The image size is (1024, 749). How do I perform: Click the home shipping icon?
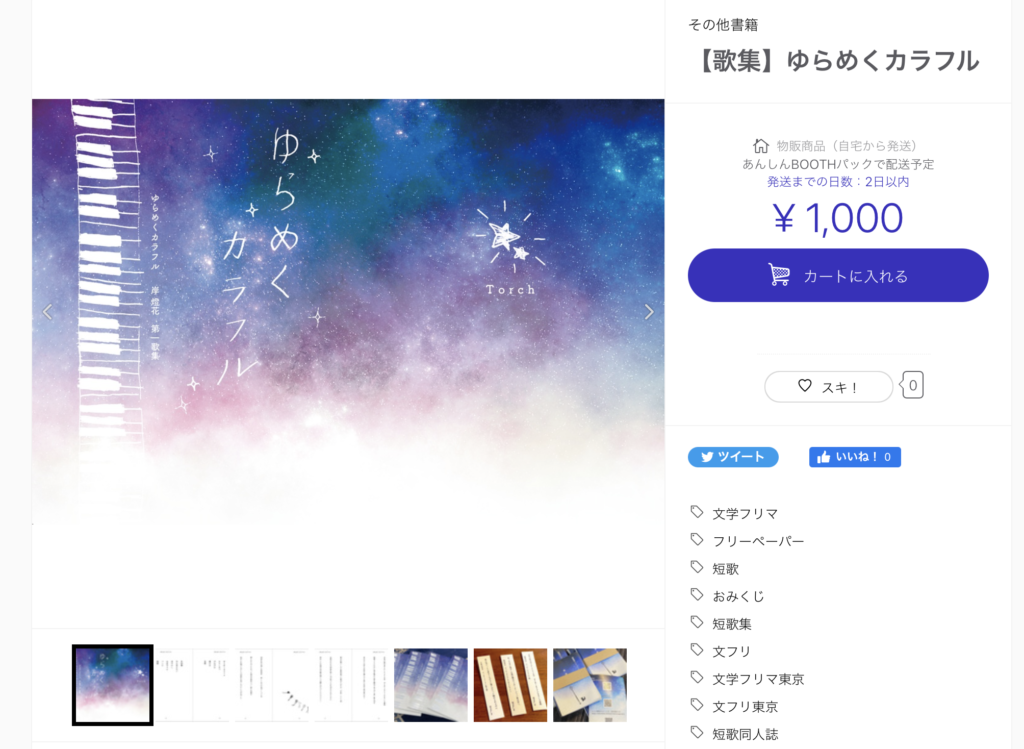coord(760,146)
